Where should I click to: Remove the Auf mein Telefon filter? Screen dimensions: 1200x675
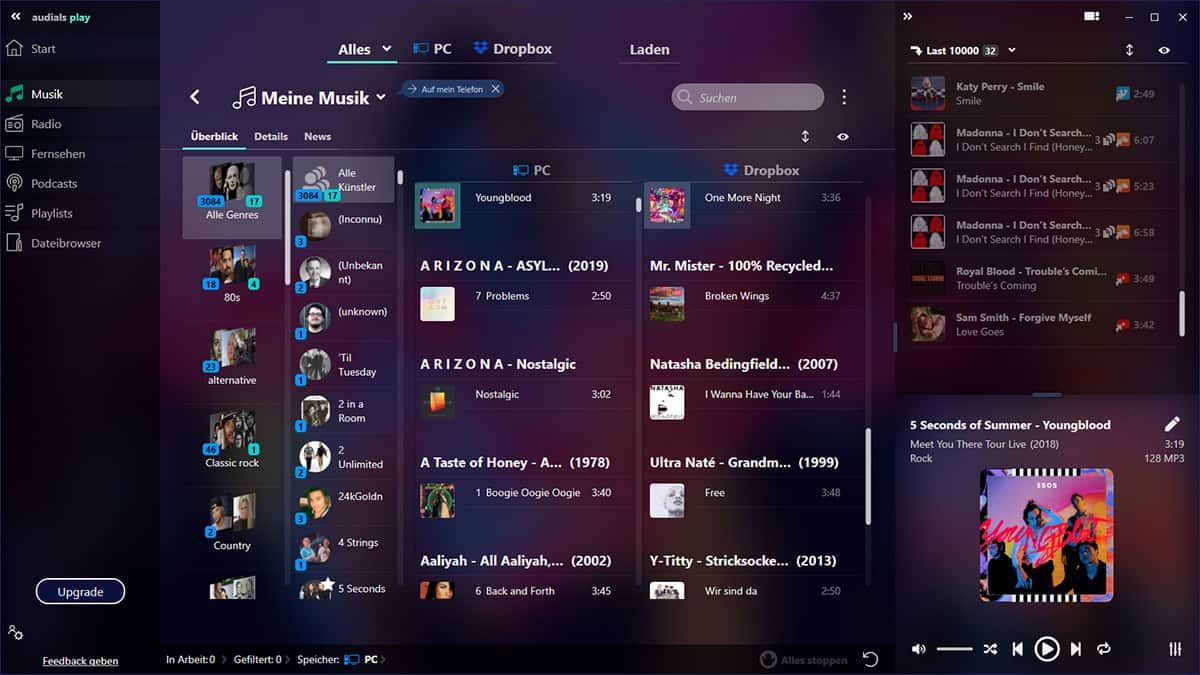(495, 89)
